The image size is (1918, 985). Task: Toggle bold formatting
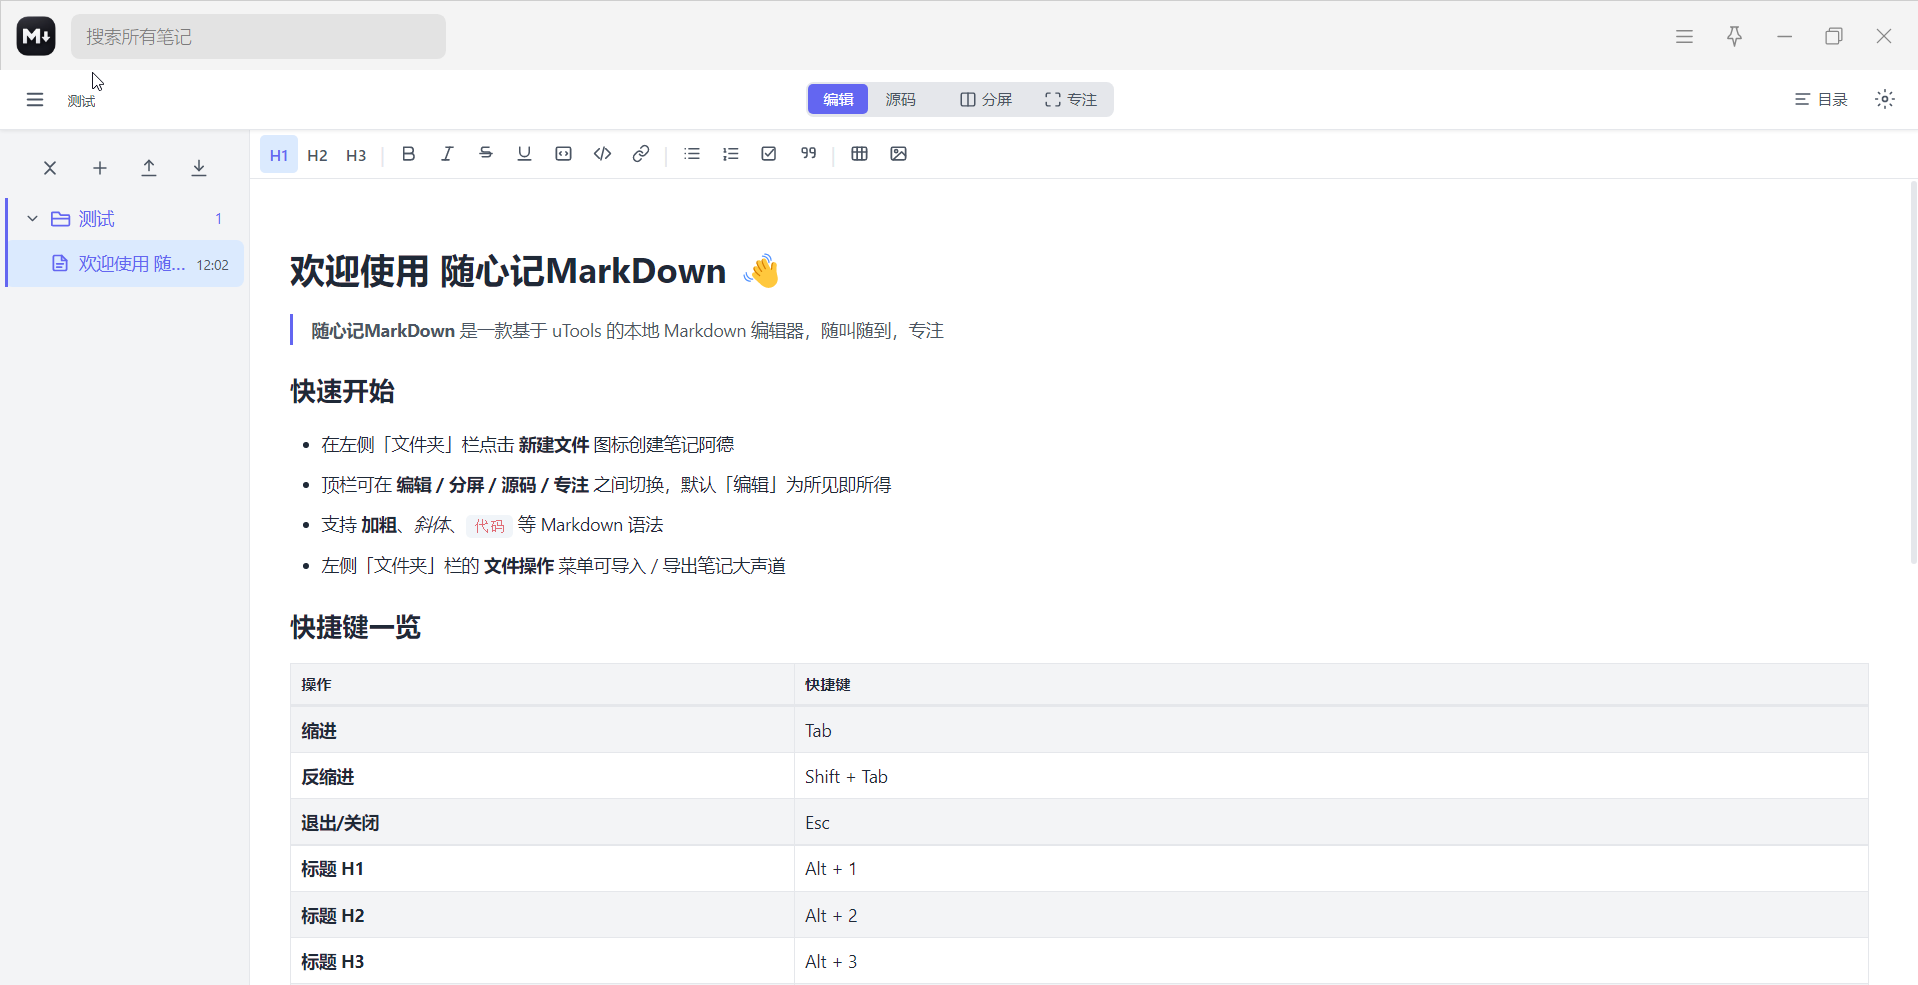point(408,154)
